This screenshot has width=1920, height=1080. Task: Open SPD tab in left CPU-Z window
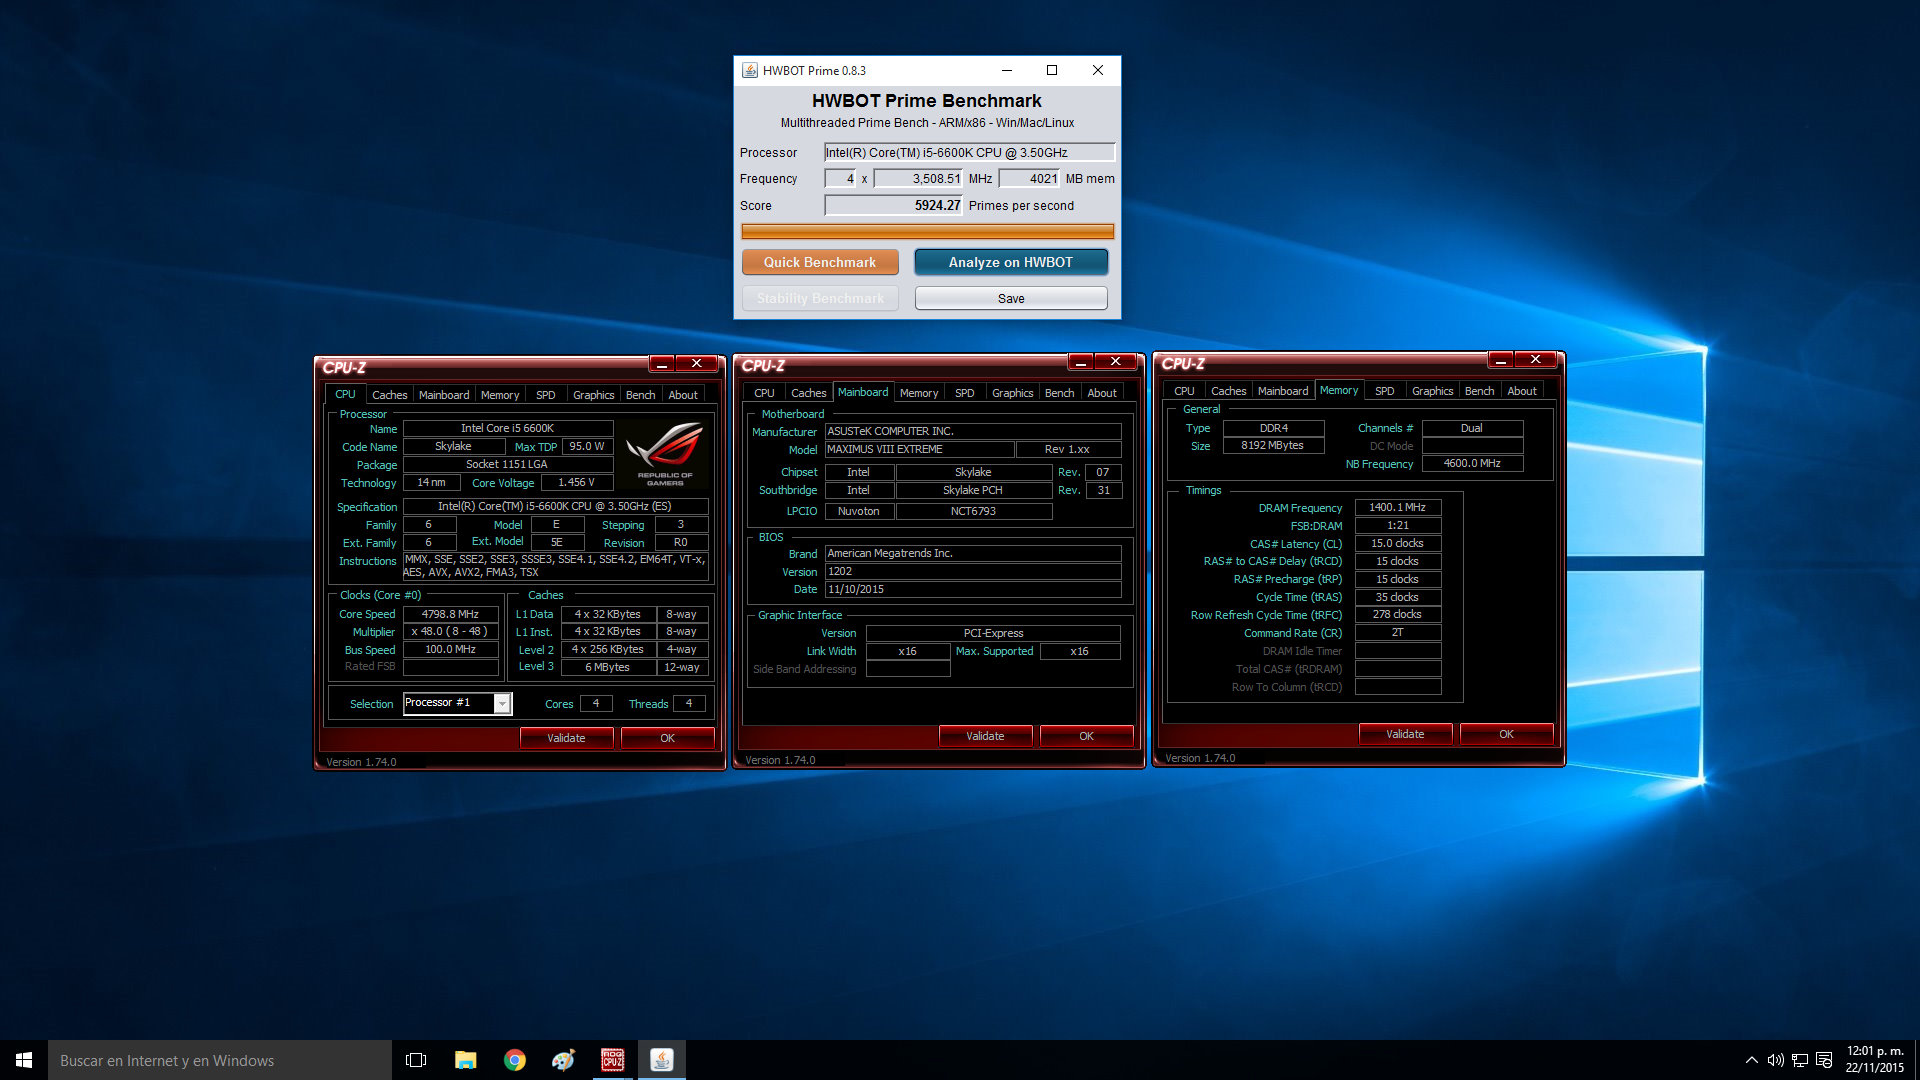point(546,395)
